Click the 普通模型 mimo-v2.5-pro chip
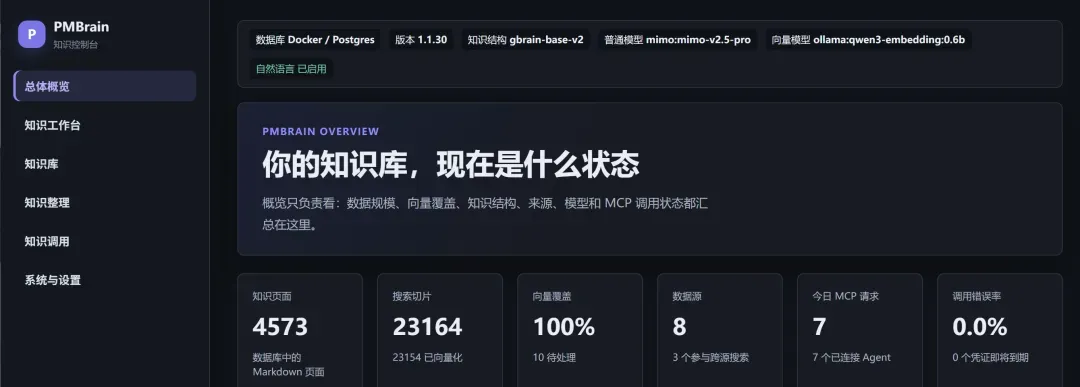1080x387 pixels. click(677, 40)
